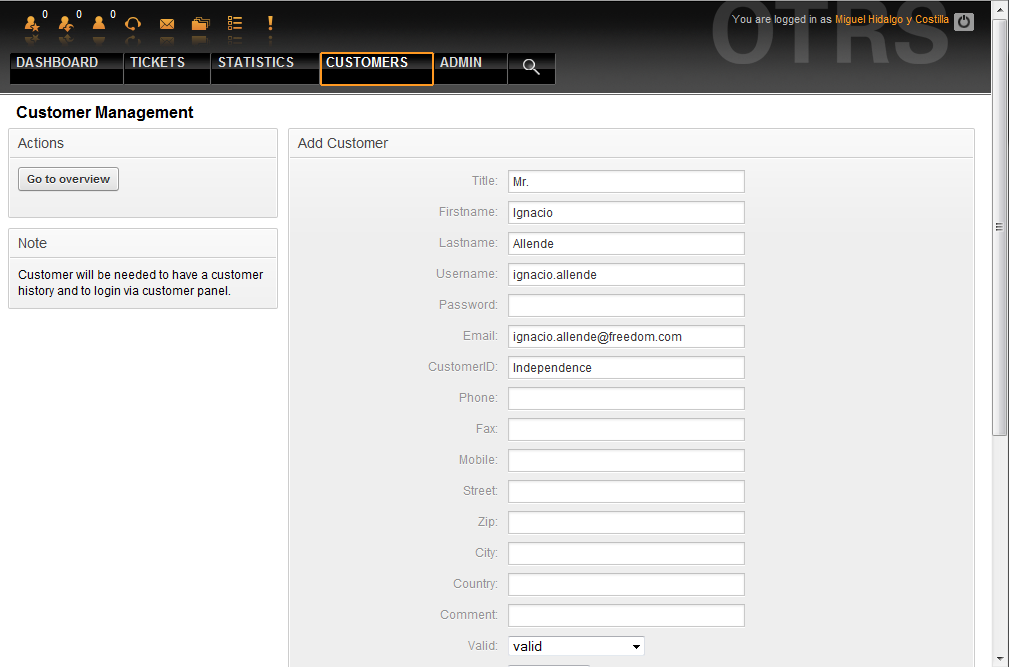Image resolution: width=1009 pixels, height=667 pixels.
Task: Click the vertical page scrollbar
Action: point(999,227)
